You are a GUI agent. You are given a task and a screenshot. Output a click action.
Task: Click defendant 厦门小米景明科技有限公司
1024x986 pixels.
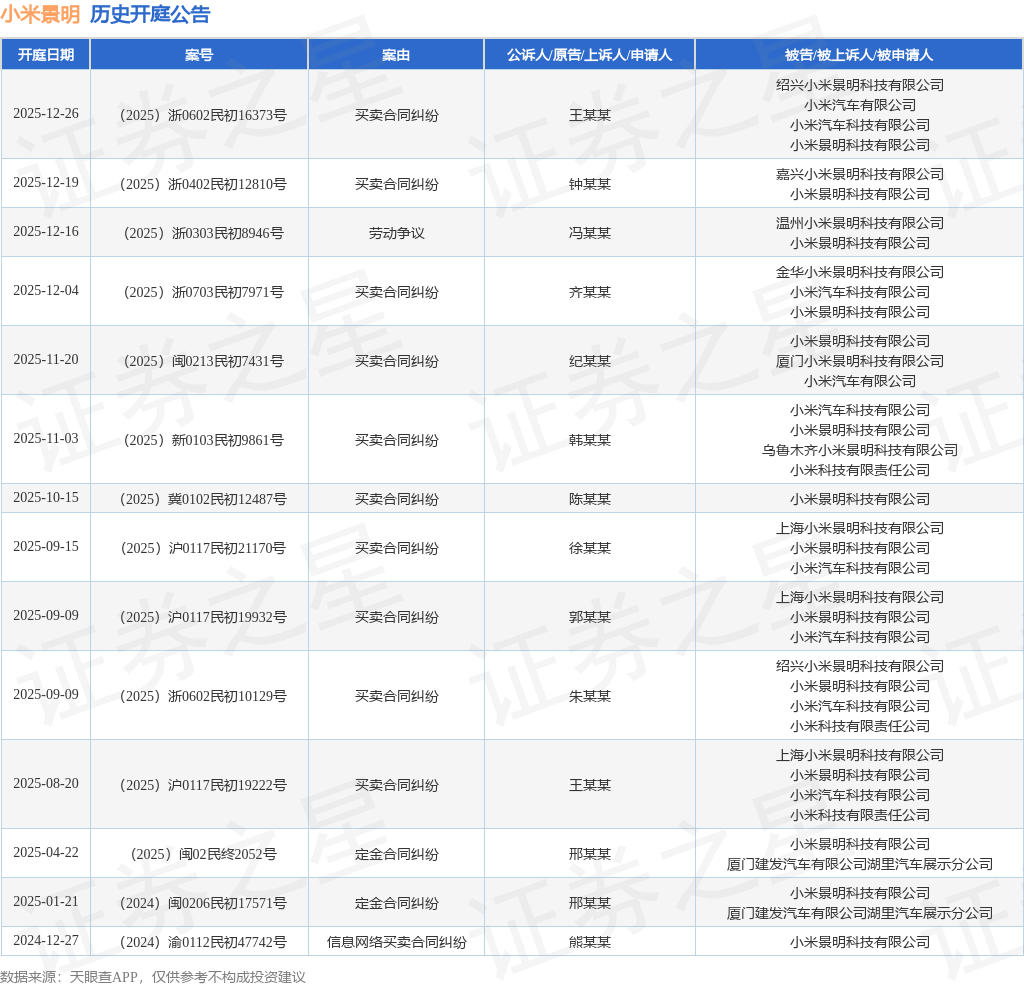859,361
